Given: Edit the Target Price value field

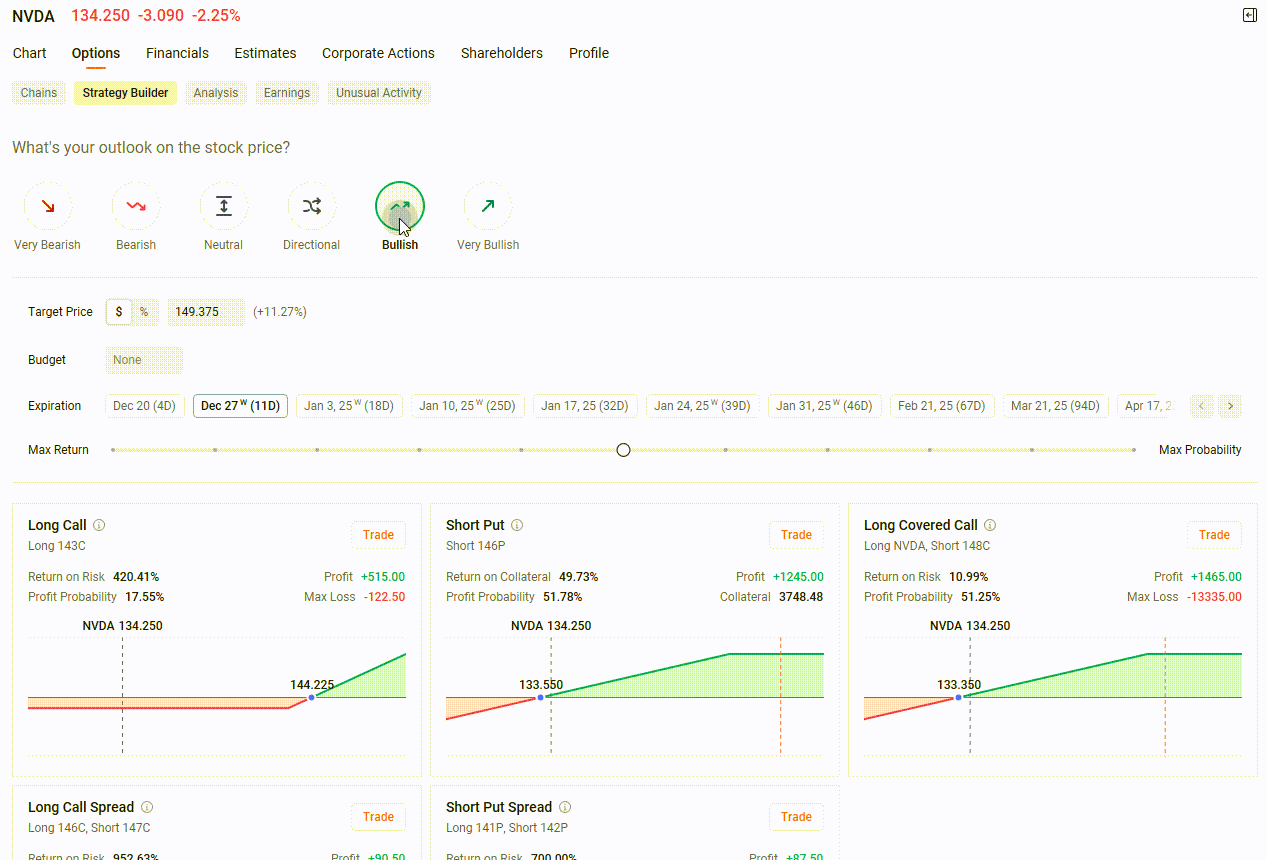Looking at the screenshot, I should [x=205, y=311].
